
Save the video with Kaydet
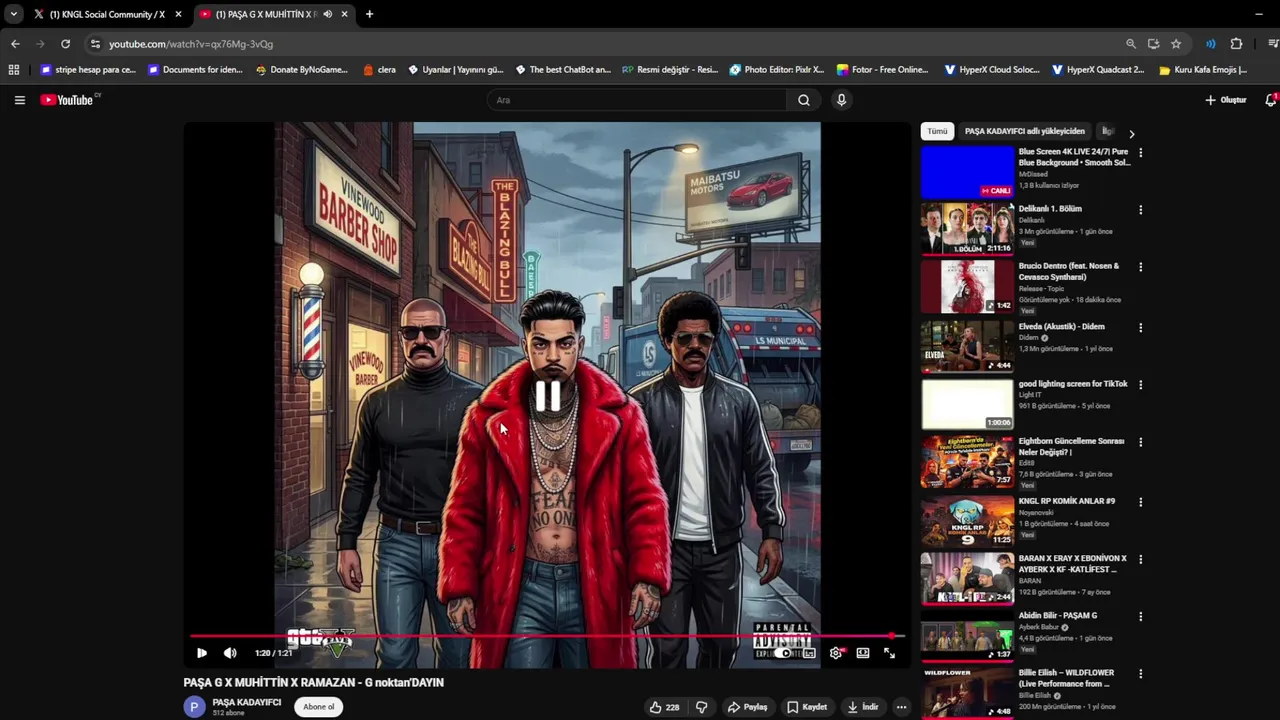click(807, 707)
